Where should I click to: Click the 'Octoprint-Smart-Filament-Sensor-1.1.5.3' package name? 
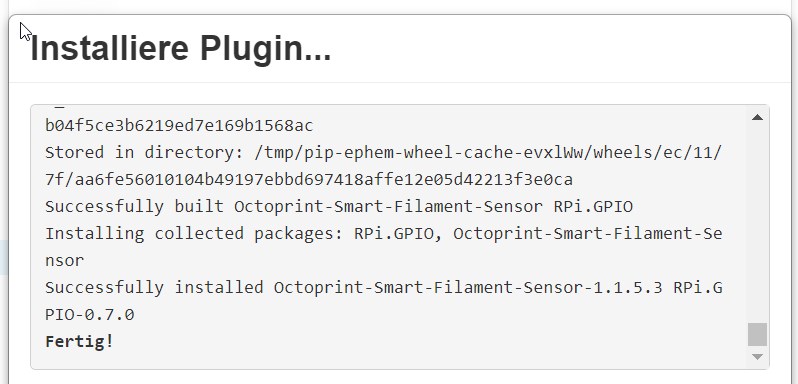468,287
